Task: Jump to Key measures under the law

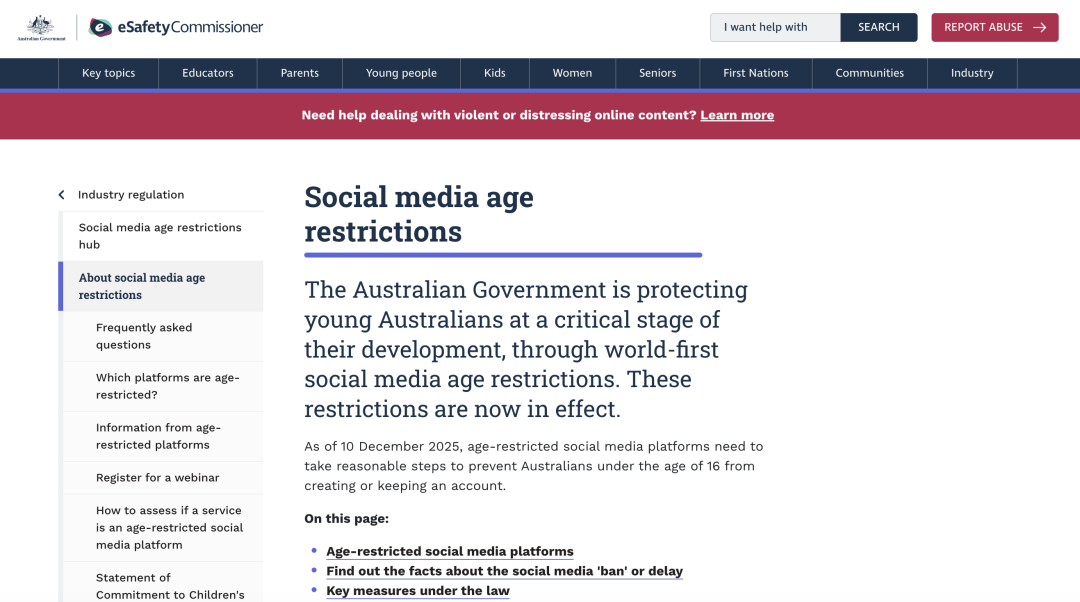Action: (418, 591)
